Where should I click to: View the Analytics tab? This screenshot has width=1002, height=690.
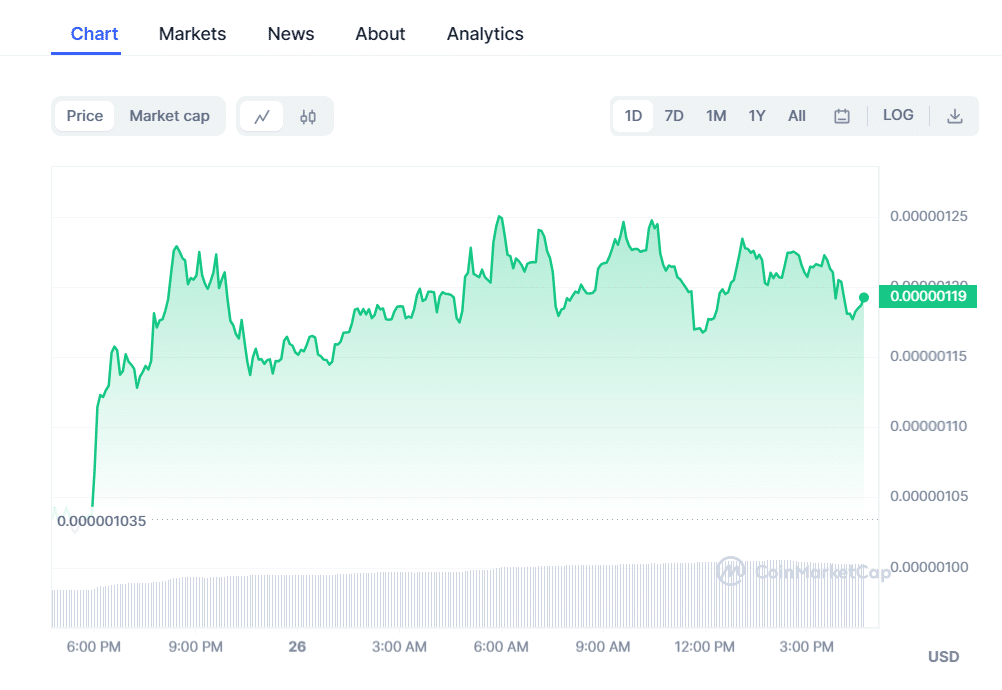[485, 34]
